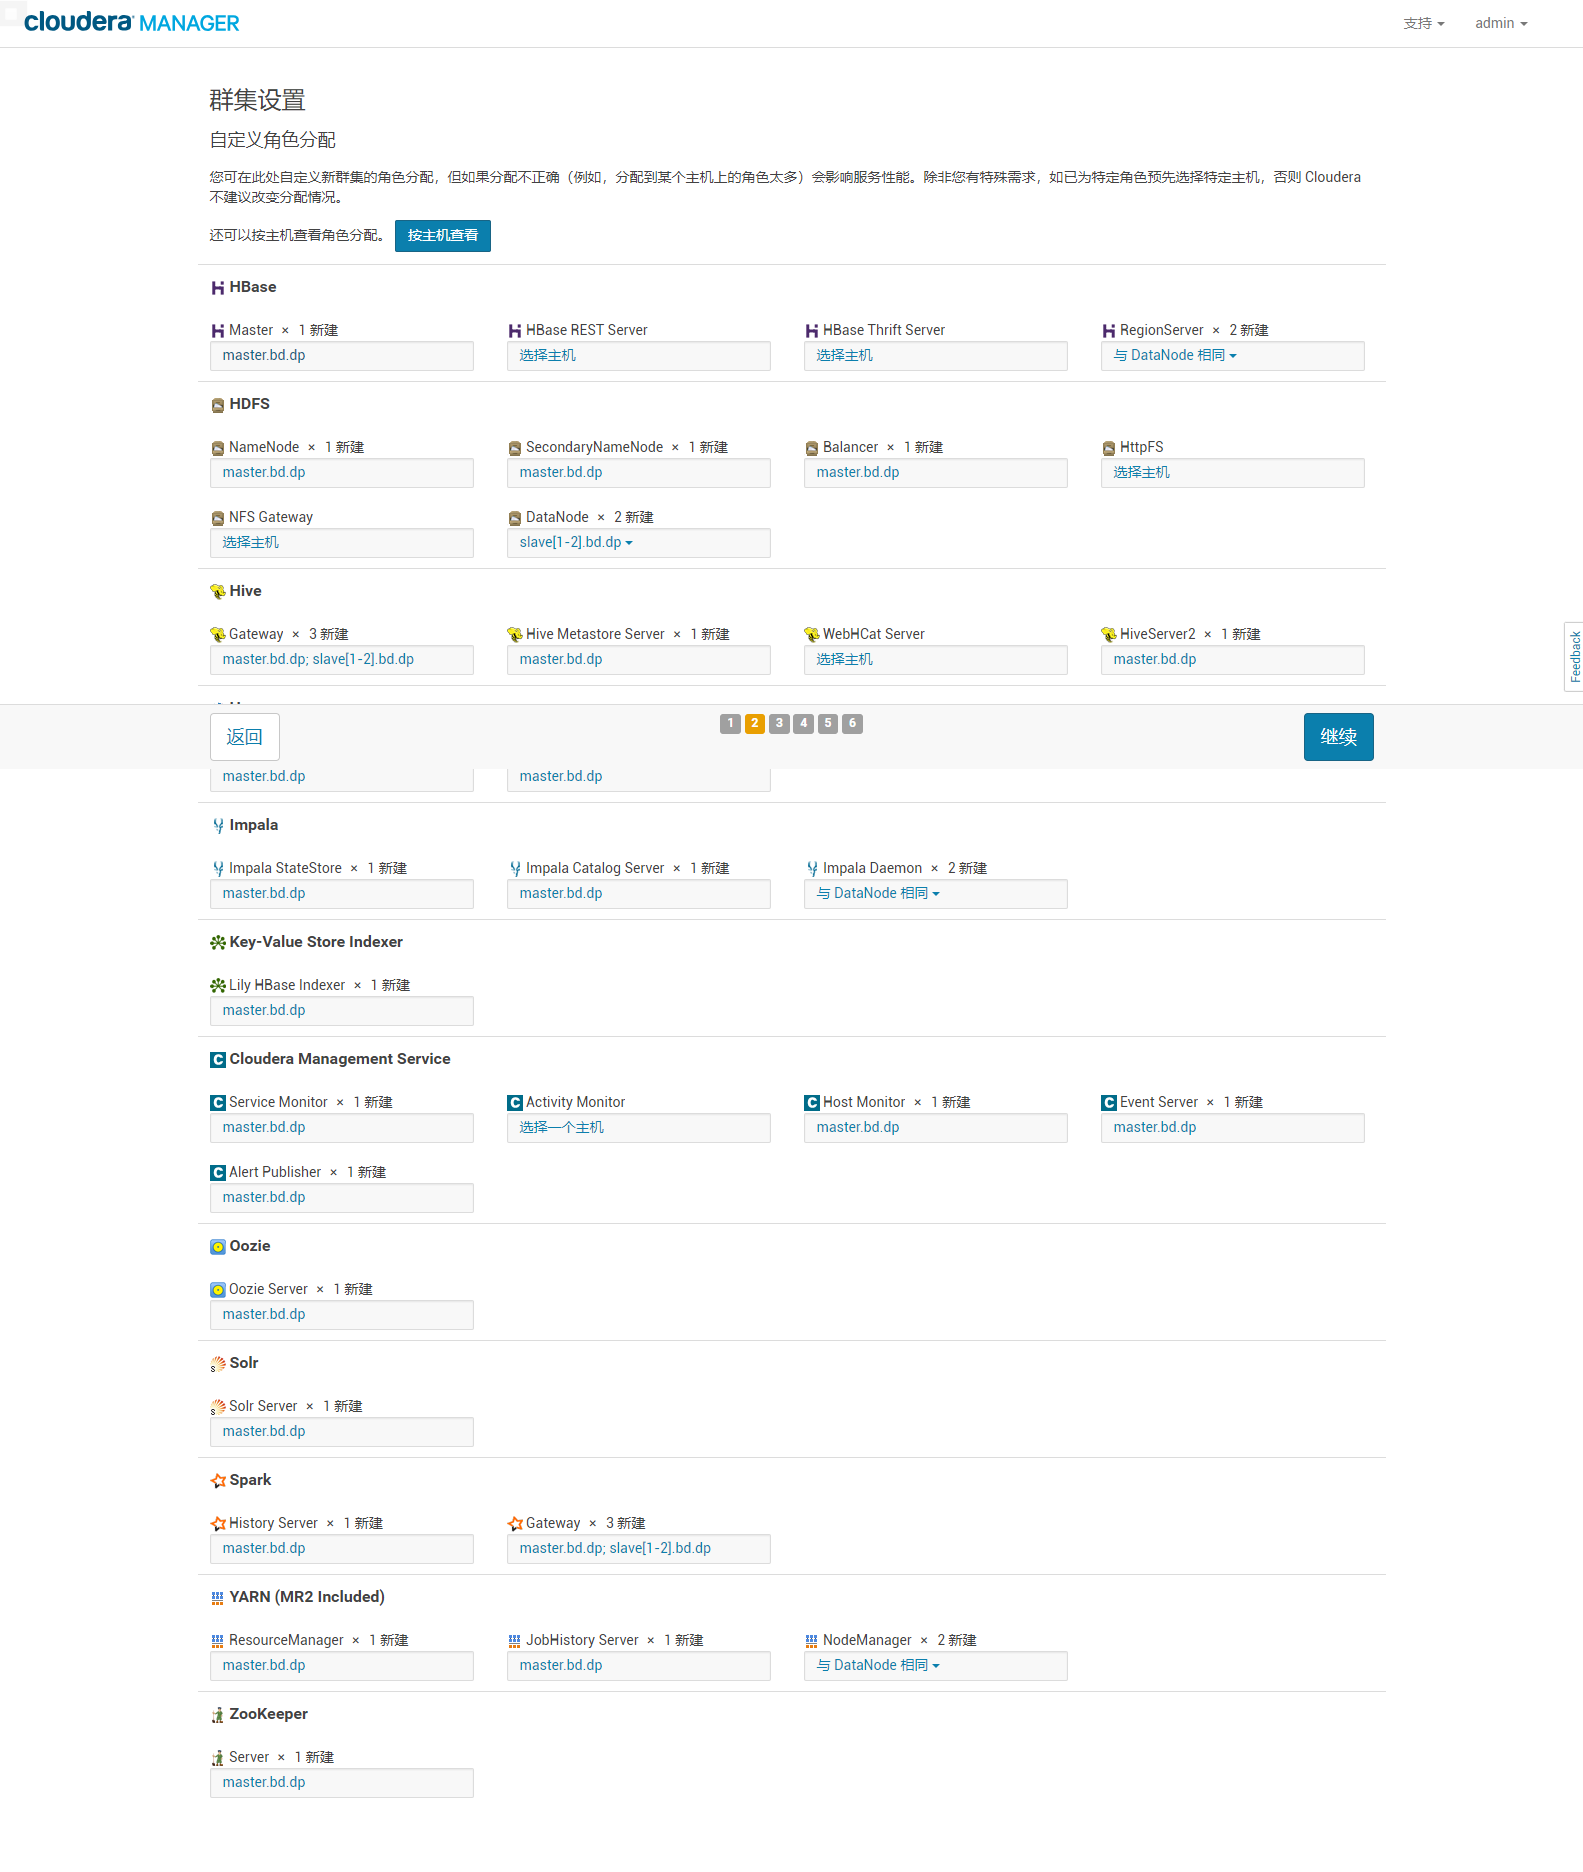Open the Feedback side tab
Viewport: 1583px width, 1872px height.
[1574, 657]
